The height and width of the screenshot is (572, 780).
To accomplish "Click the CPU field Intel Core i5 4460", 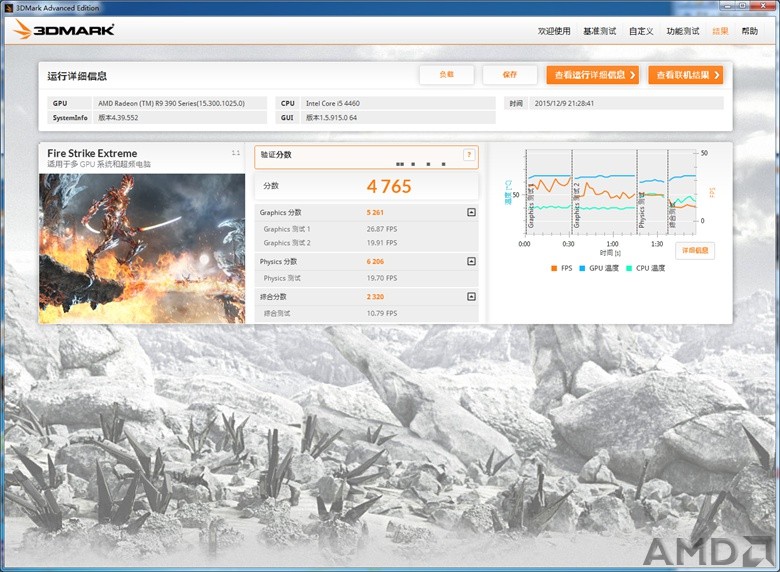I will 398,103.
